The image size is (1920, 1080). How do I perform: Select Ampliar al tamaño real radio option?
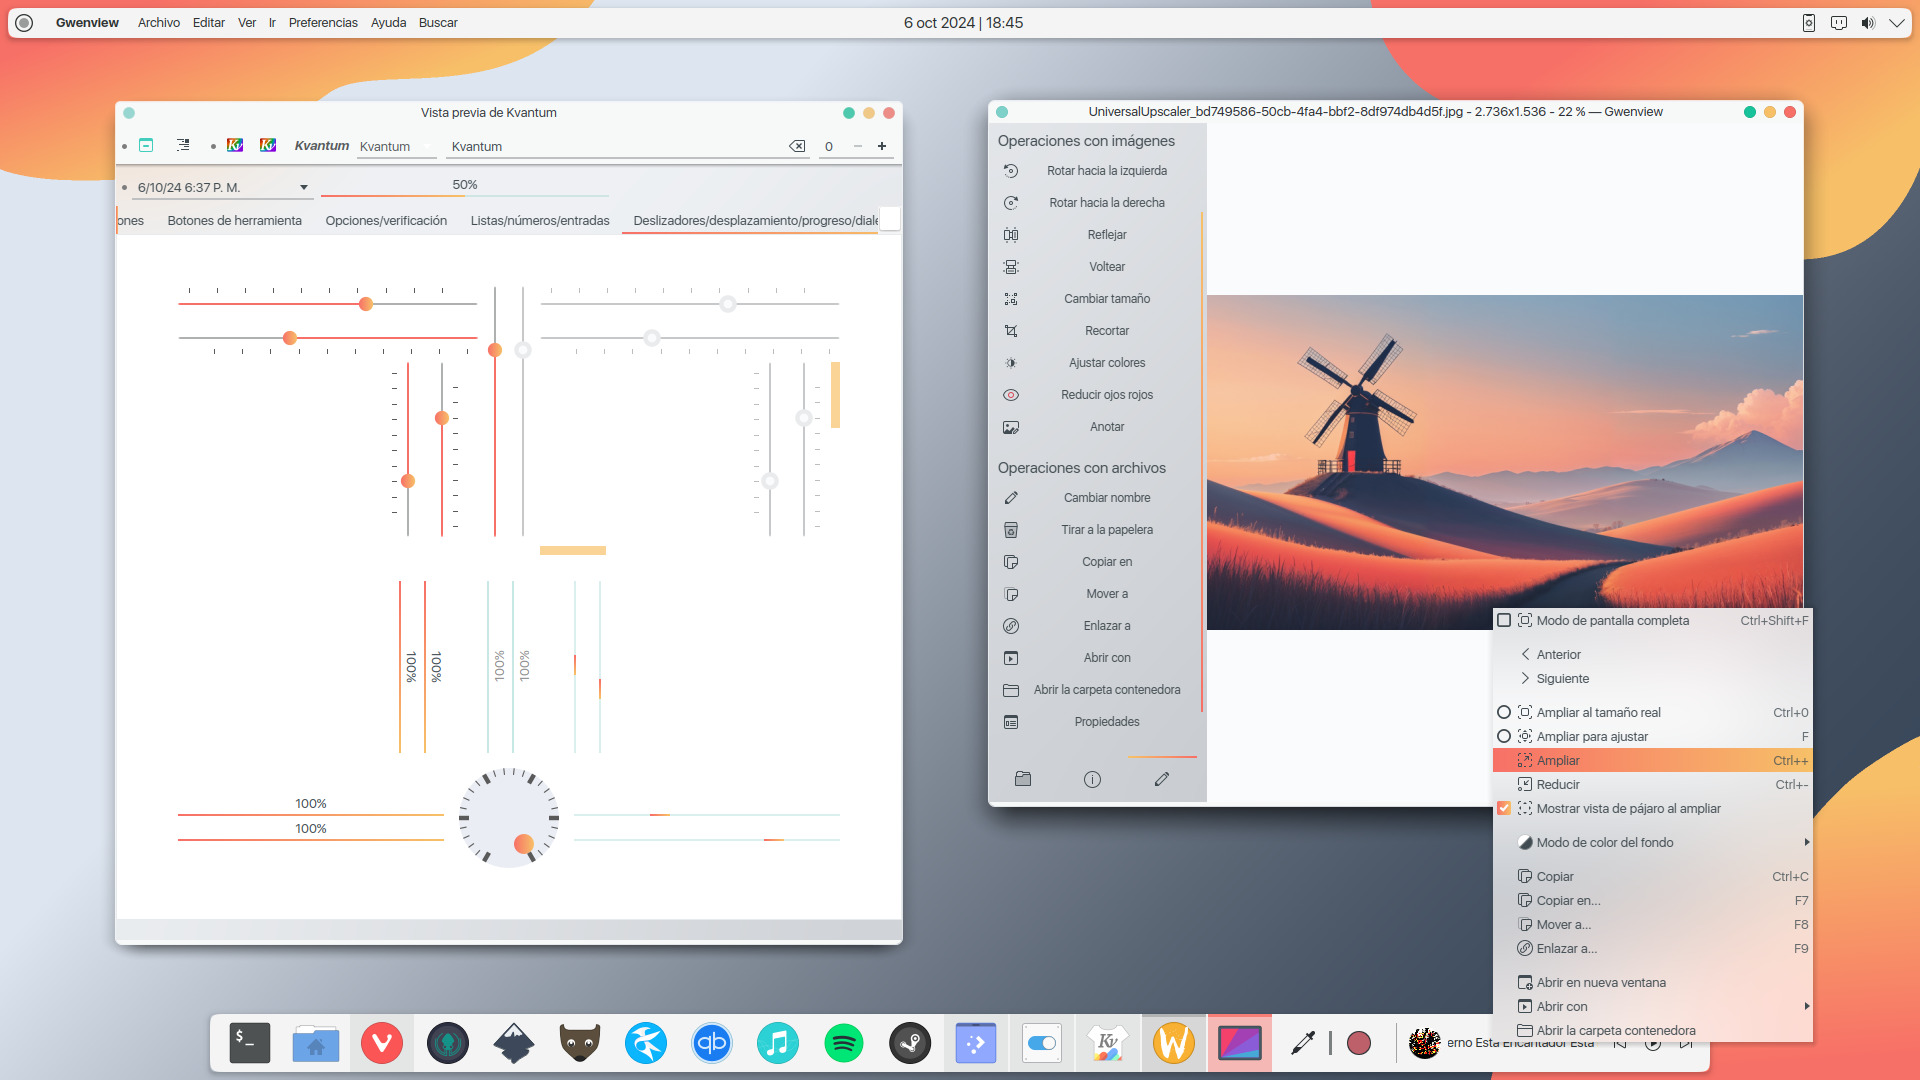click(x=1504, y=713)
